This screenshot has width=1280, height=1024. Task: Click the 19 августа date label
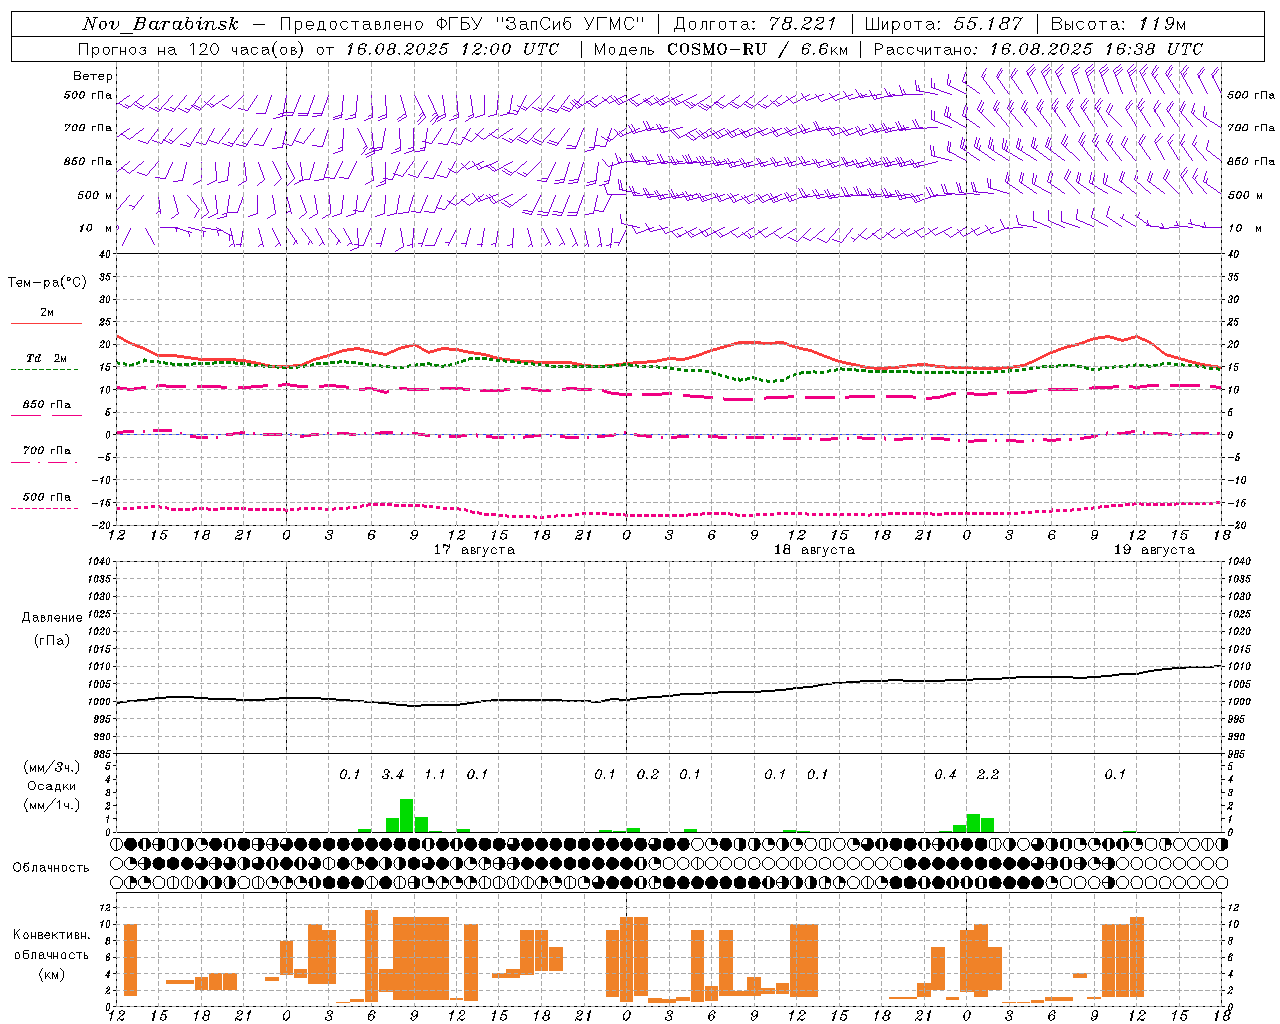pyautogui.click(x=1154, y=550)
